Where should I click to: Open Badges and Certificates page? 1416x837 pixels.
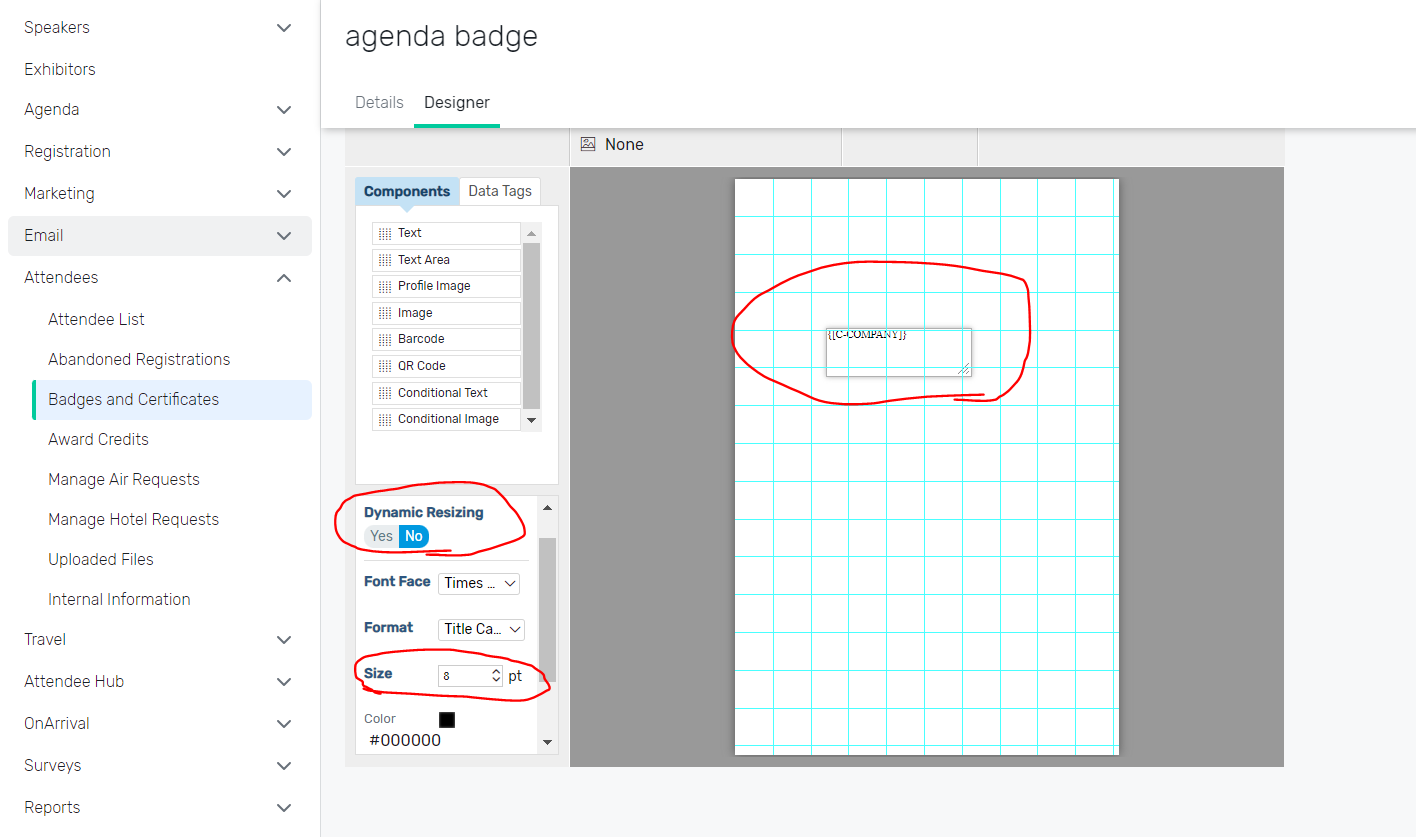(172, 399)
